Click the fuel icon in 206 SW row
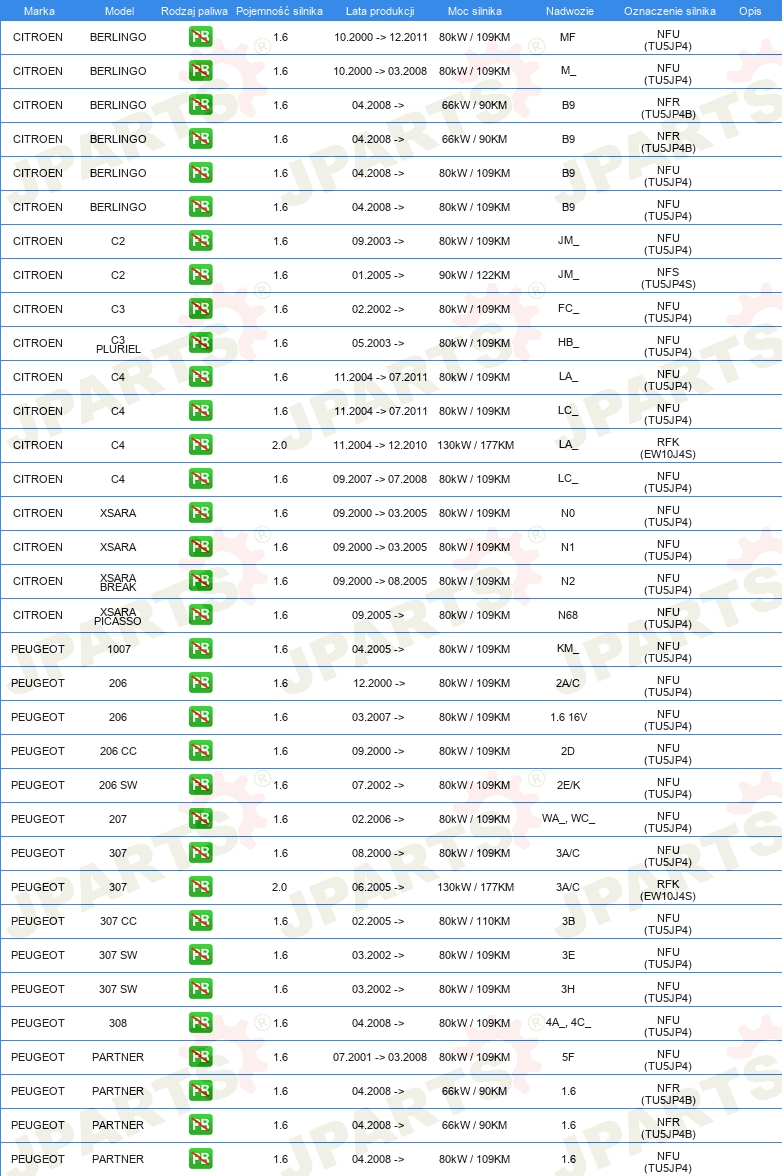This screenshot has width=782, height=1176. 200,784
